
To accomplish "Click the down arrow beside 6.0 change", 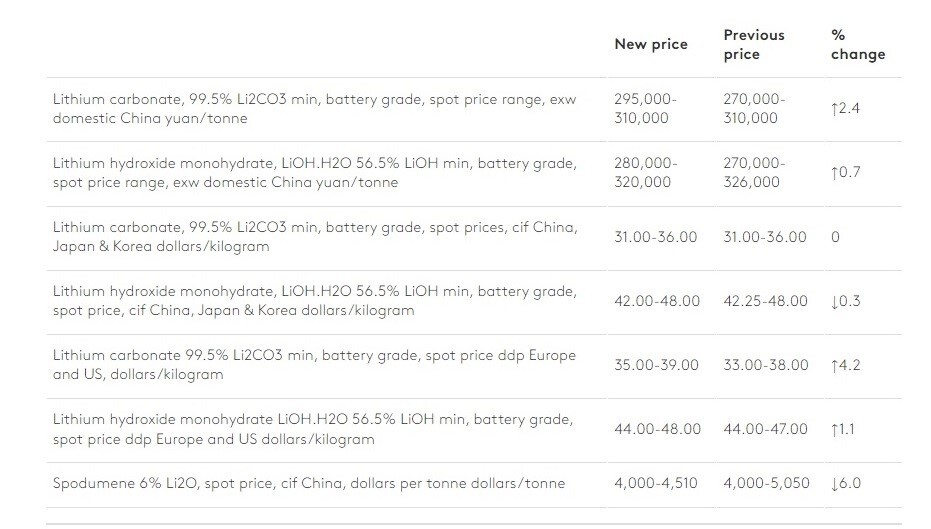I will tap(834, 484).
